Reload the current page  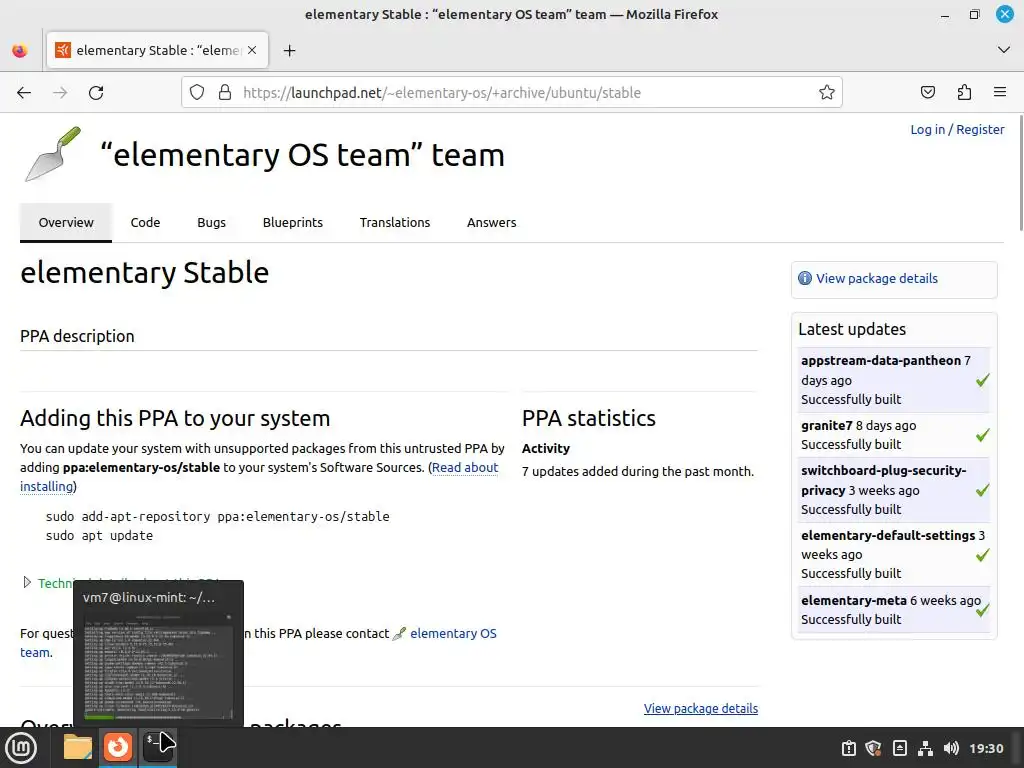pyautogui.click(x=96, y=93)
